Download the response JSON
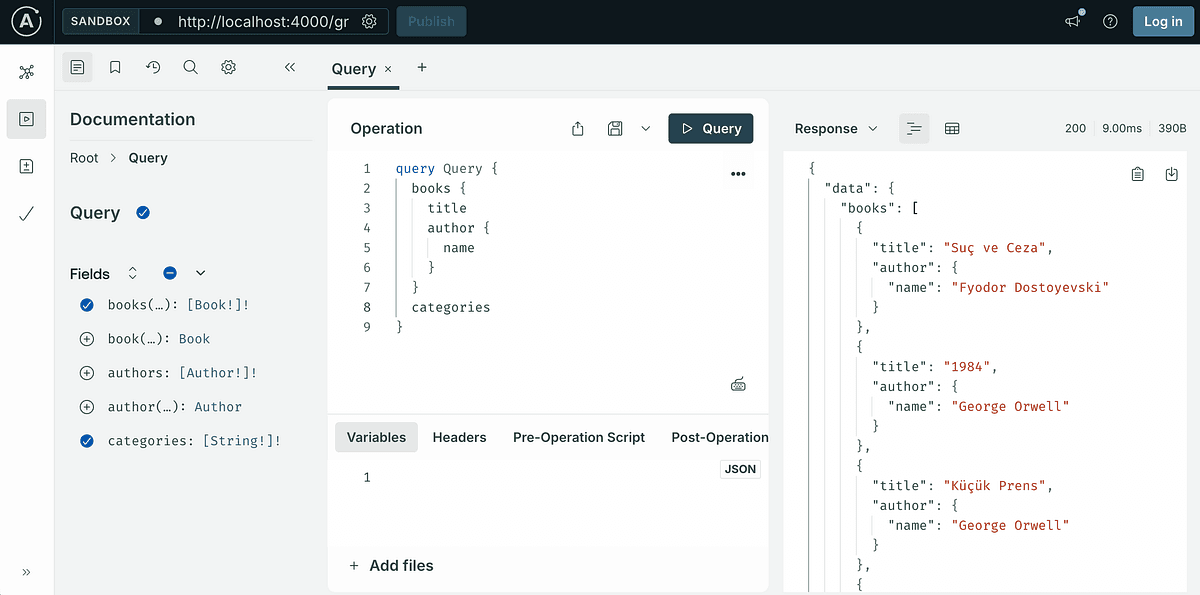The width and height of the screenshot is (1200, 595). click(1171, 173)
